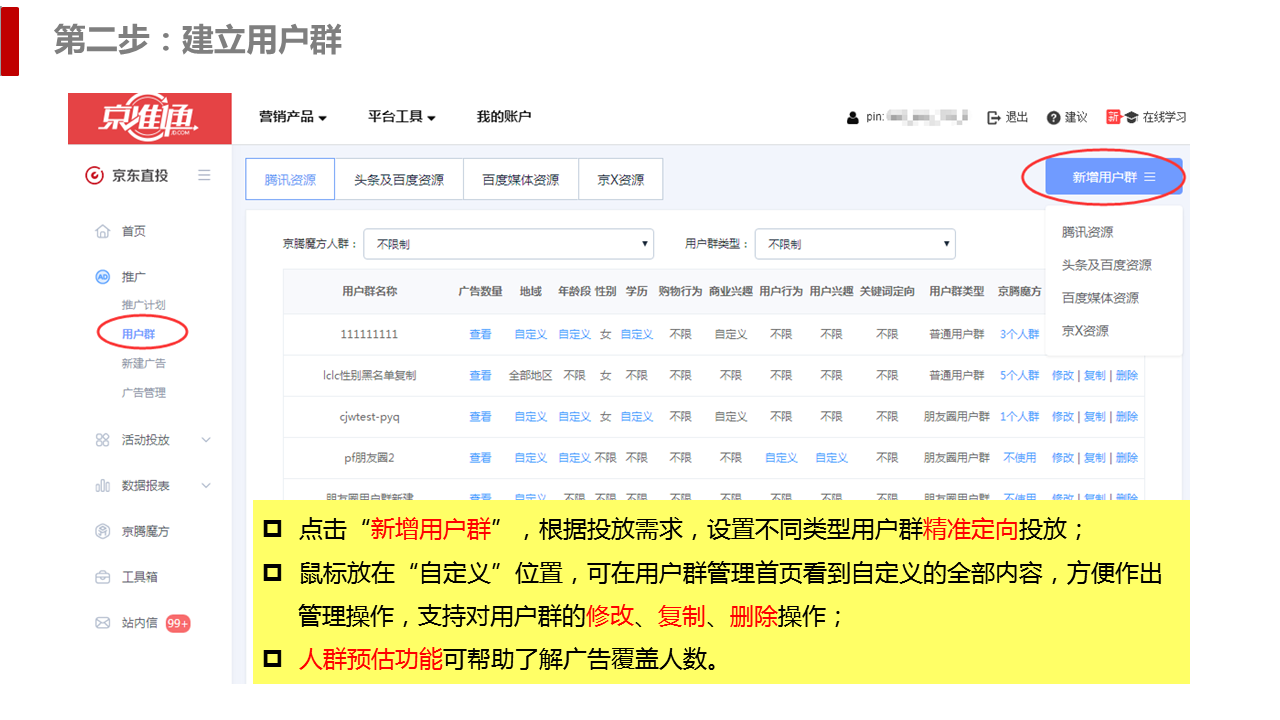
Task: Click the 京准通 logo
Action: pyautogui.click(x=150, y=118)
